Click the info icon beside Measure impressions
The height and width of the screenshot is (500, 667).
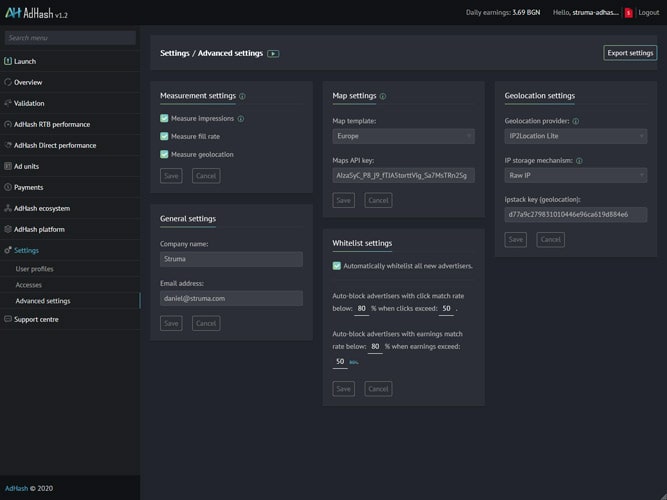(x=241, y=119)
